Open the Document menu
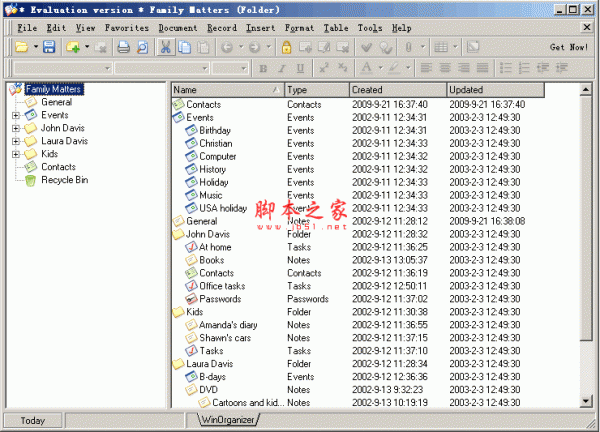The image size is (600, 432). click(x=178, y=28)
